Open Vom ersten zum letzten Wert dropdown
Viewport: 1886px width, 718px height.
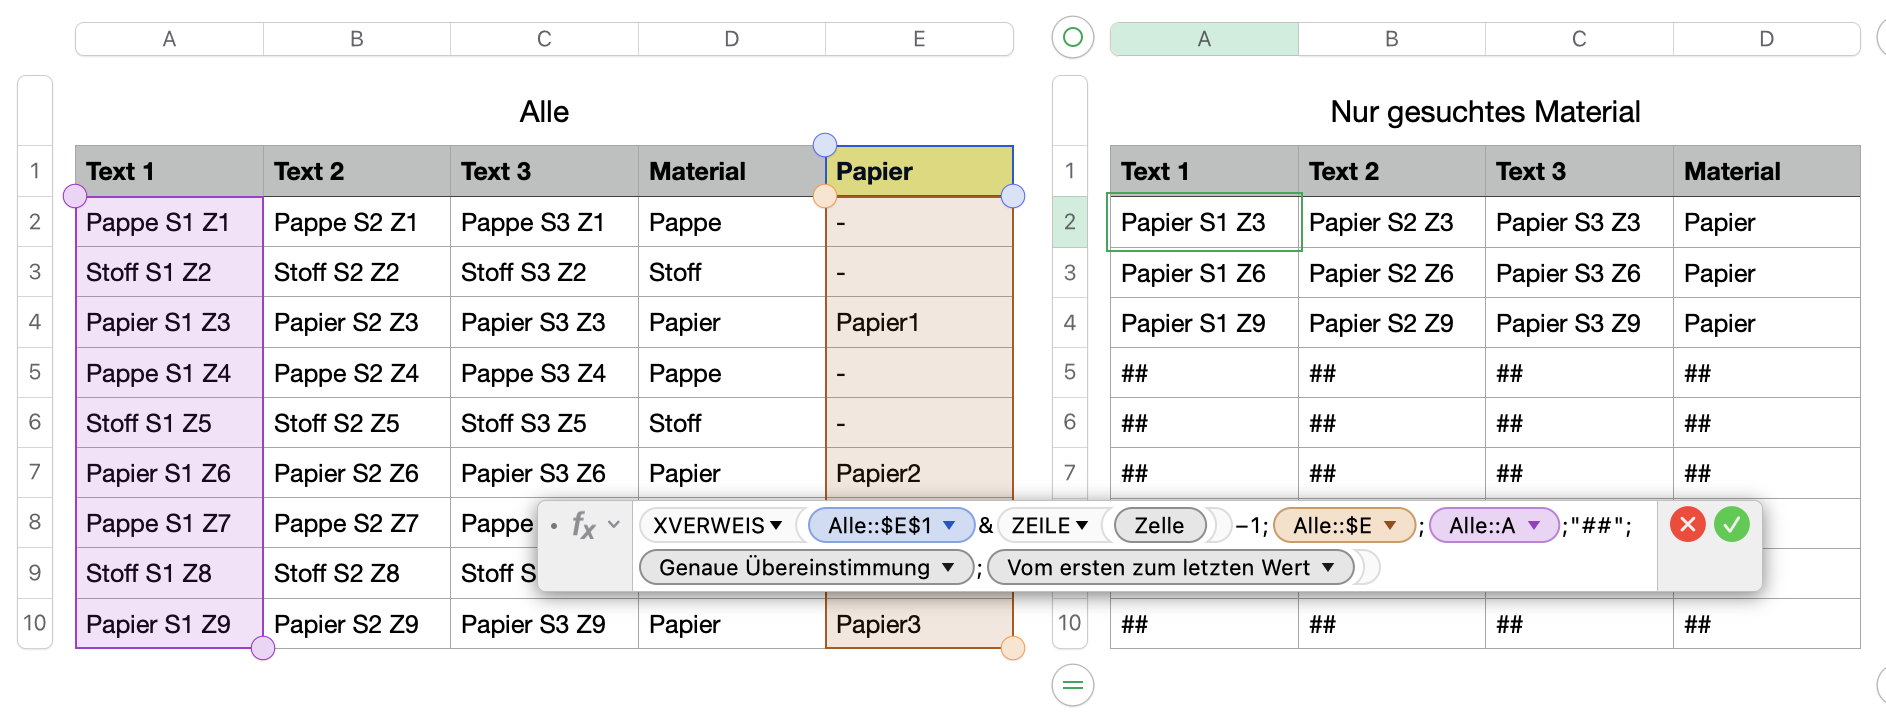click(1328, 567)
